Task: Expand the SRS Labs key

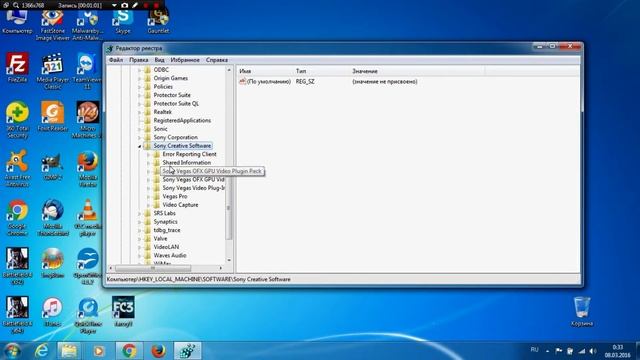Action: tap(140, 213)
